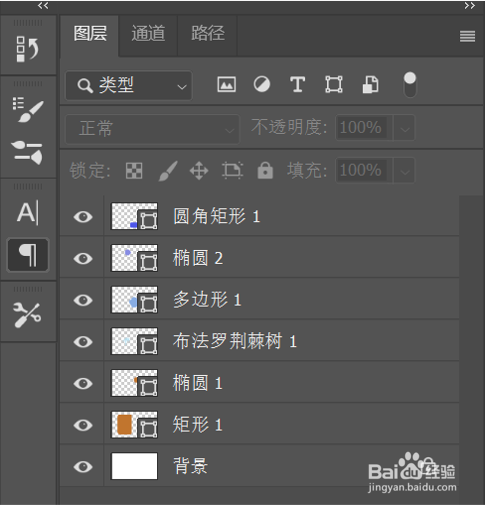
Task: Lock artboard nesting icon
Action: [x=232, y=171]
